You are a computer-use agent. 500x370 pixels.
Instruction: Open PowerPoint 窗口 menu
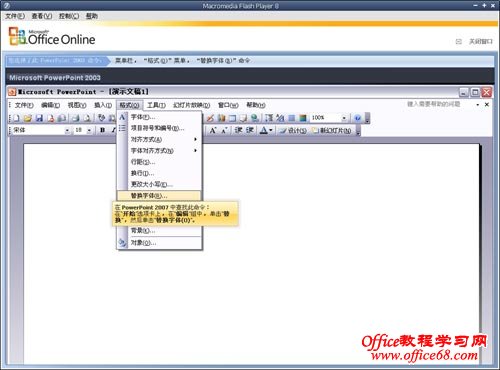point(228,105)
